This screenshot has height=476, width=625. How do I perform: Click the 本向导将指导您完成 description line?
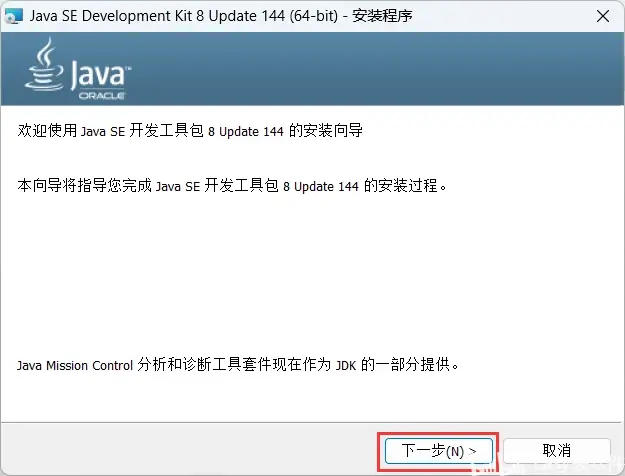(x=85, y=186)
